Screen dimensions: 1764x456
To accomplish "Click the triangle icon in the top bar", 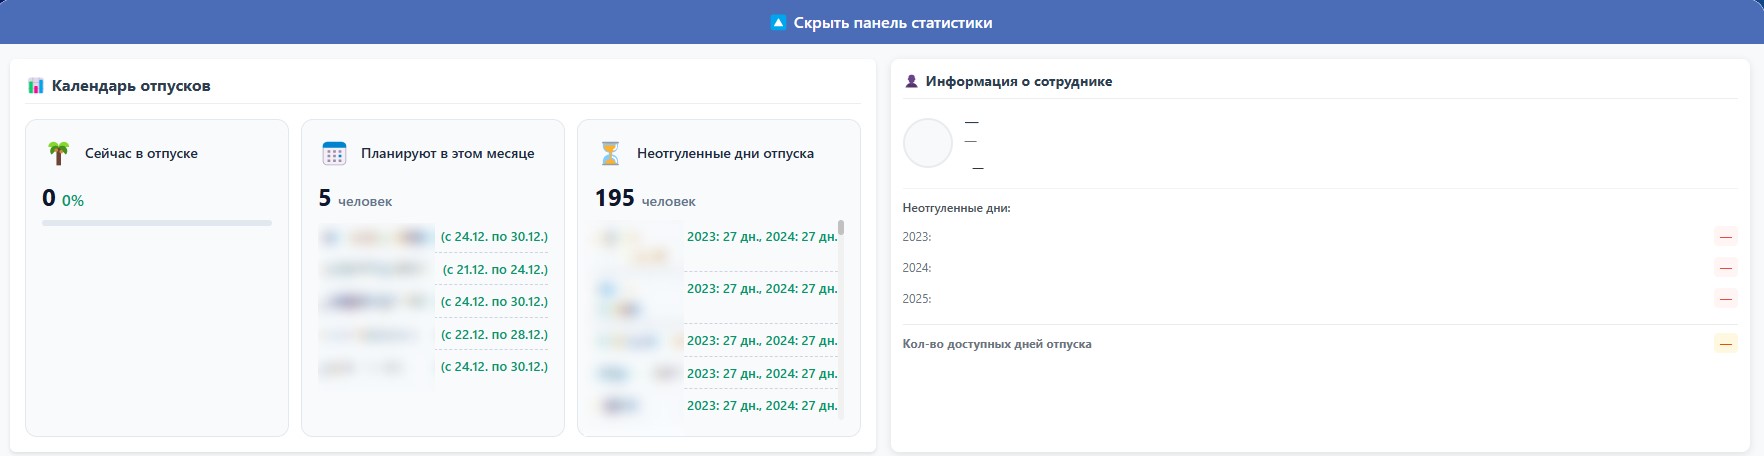I will tap(779, 23).
